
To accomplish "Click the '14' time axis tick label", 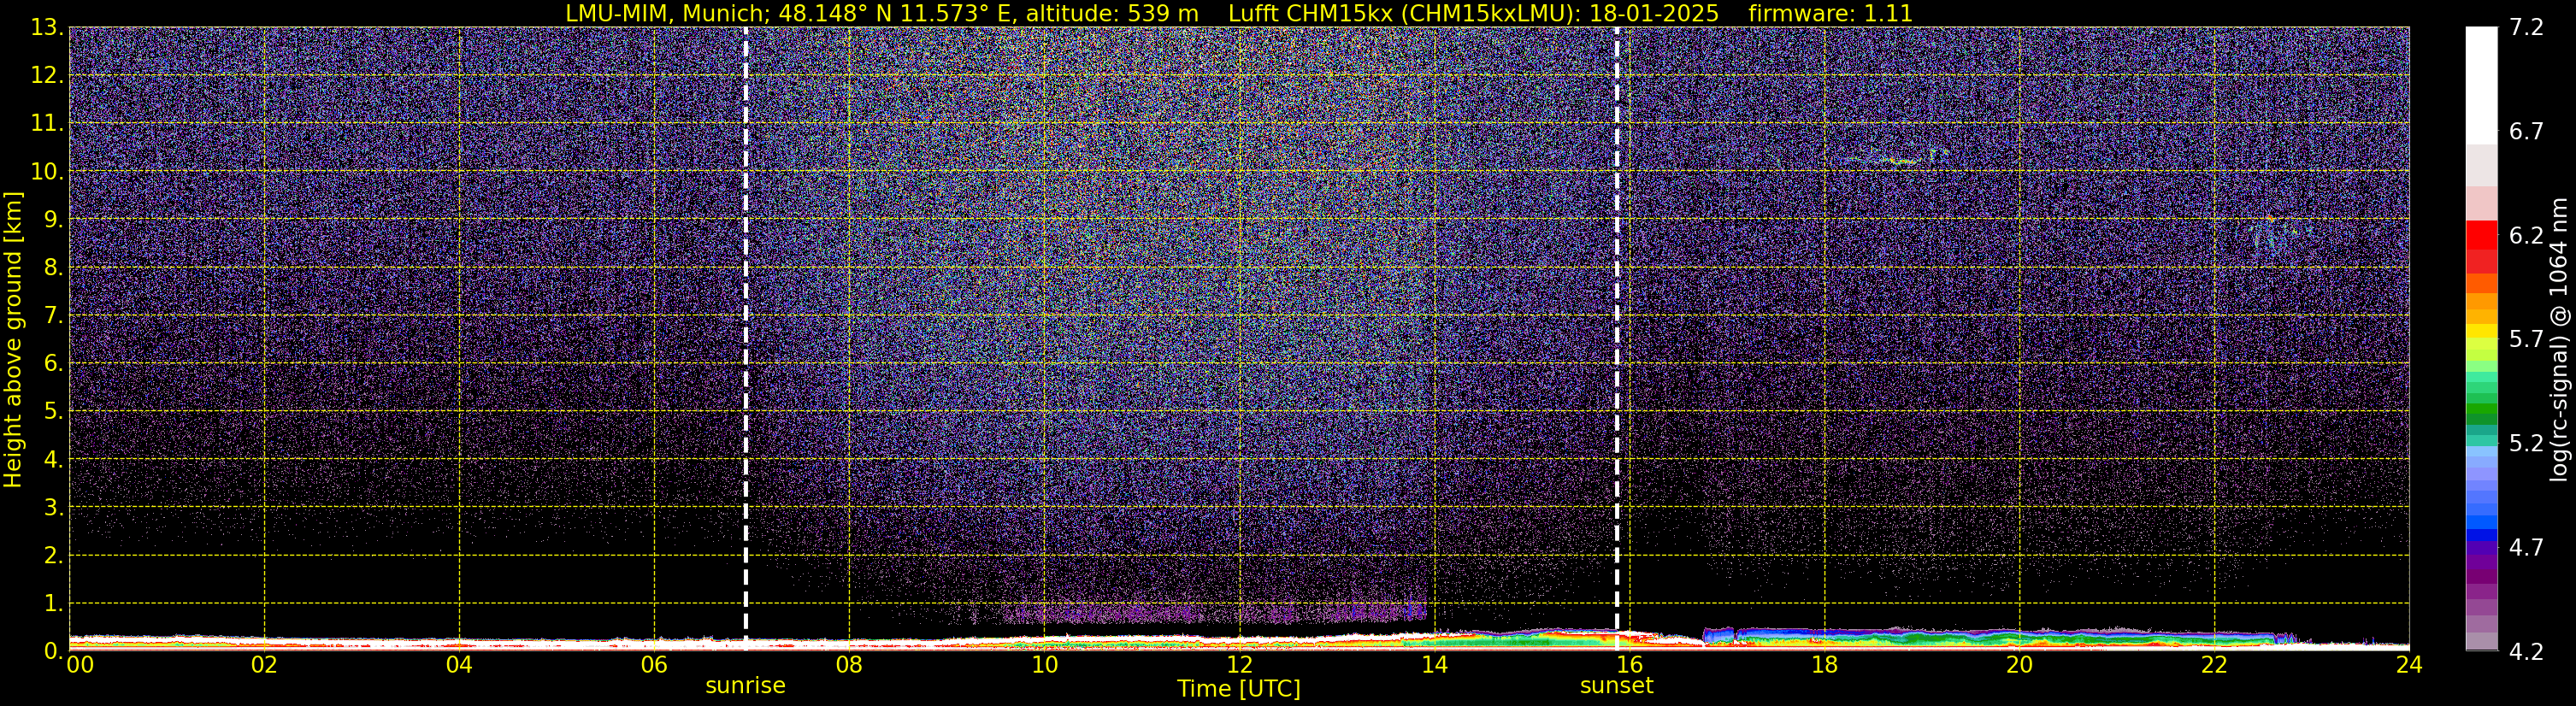I will (x=1434, y=665).
